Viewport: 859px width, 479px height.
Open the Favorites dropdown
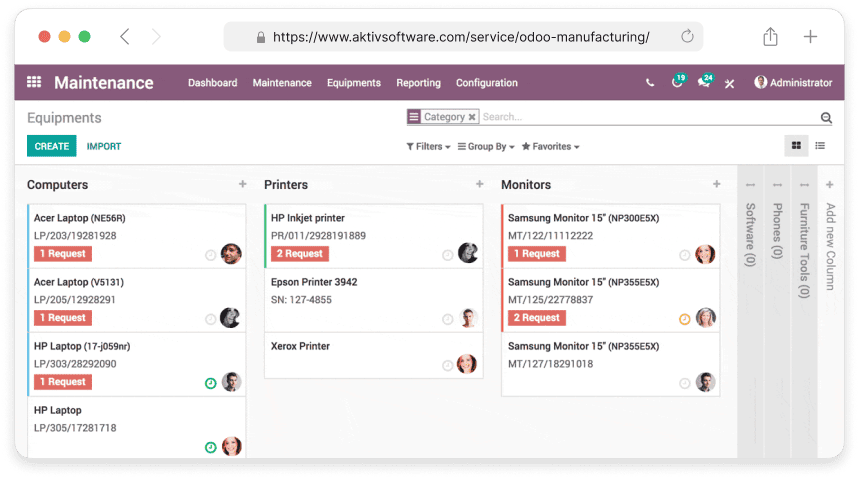click(550, 147)
